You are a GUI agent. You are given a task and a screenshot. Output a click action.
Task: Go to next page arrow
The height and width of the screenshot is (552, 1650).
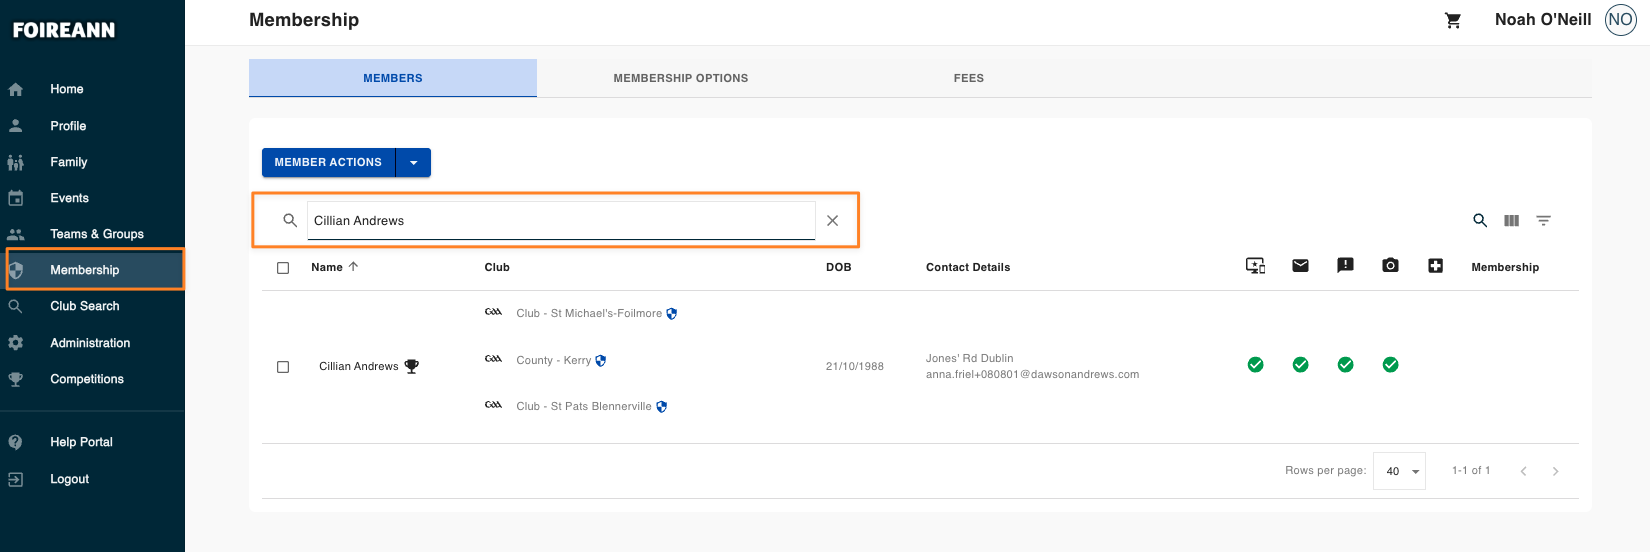[1555, 471]
